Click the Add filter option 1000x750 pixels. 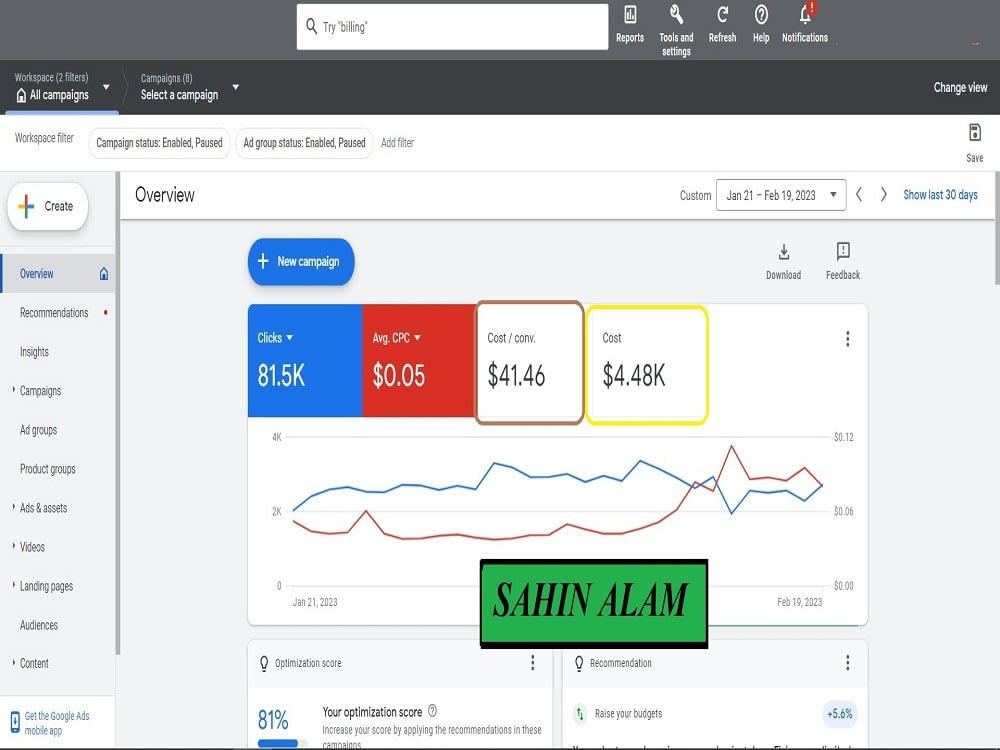397,143
